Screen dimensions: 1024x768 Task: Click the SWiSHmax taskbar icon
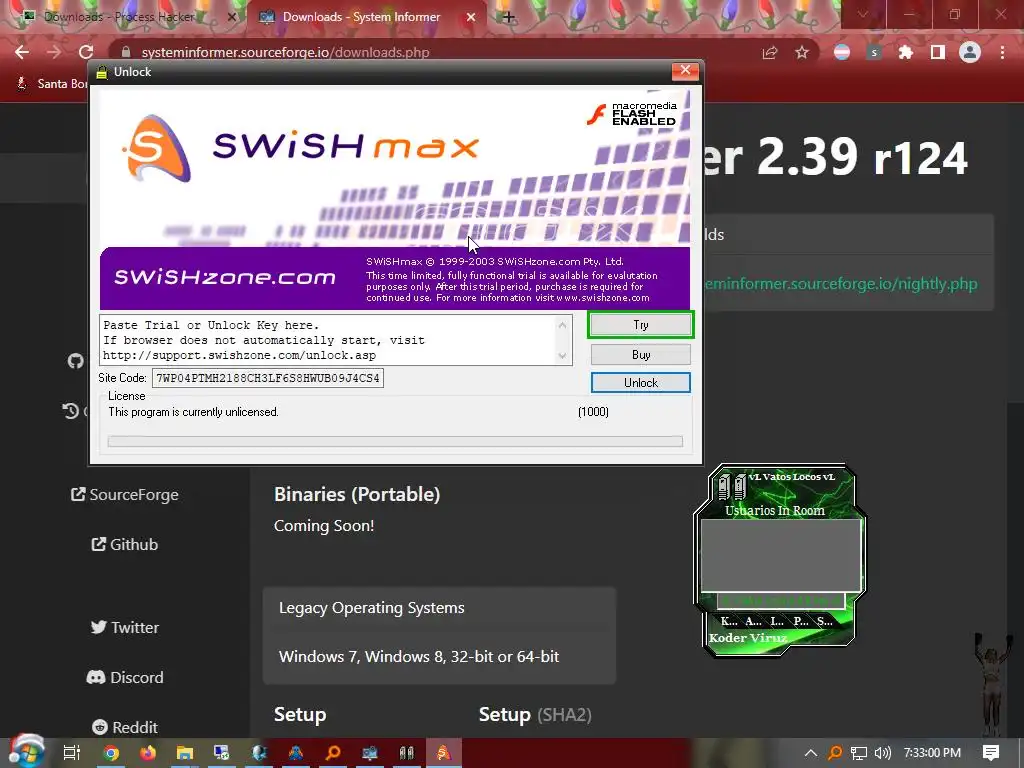coord(444,753)
